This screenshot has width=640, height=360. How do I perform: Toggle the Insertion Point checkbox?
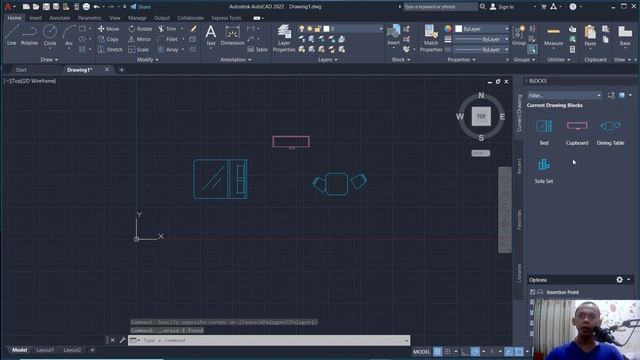tap(532, 292)
